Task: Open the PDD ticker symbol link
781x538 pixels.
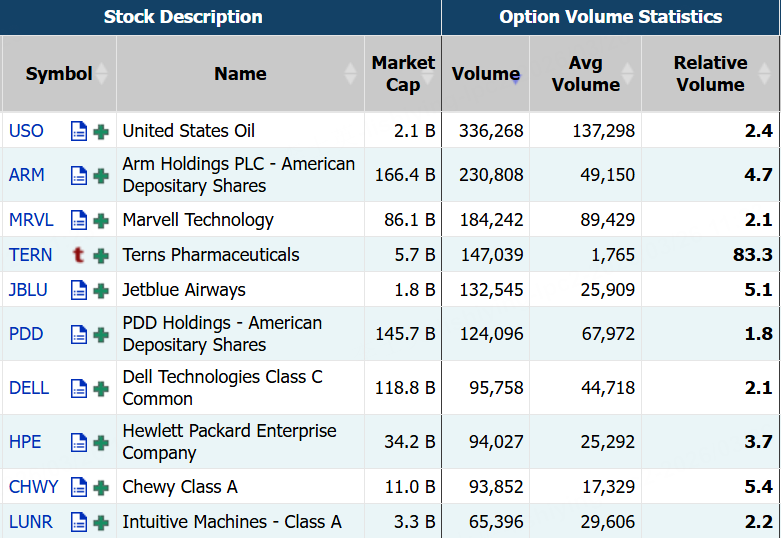Action: [26, 334]
